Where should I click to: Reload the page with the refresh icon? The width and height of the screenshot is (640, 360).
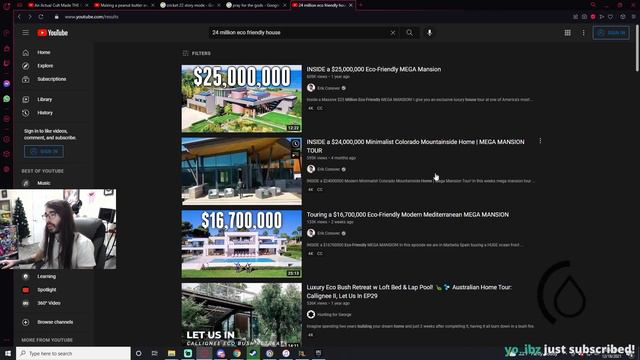(41, 17)
